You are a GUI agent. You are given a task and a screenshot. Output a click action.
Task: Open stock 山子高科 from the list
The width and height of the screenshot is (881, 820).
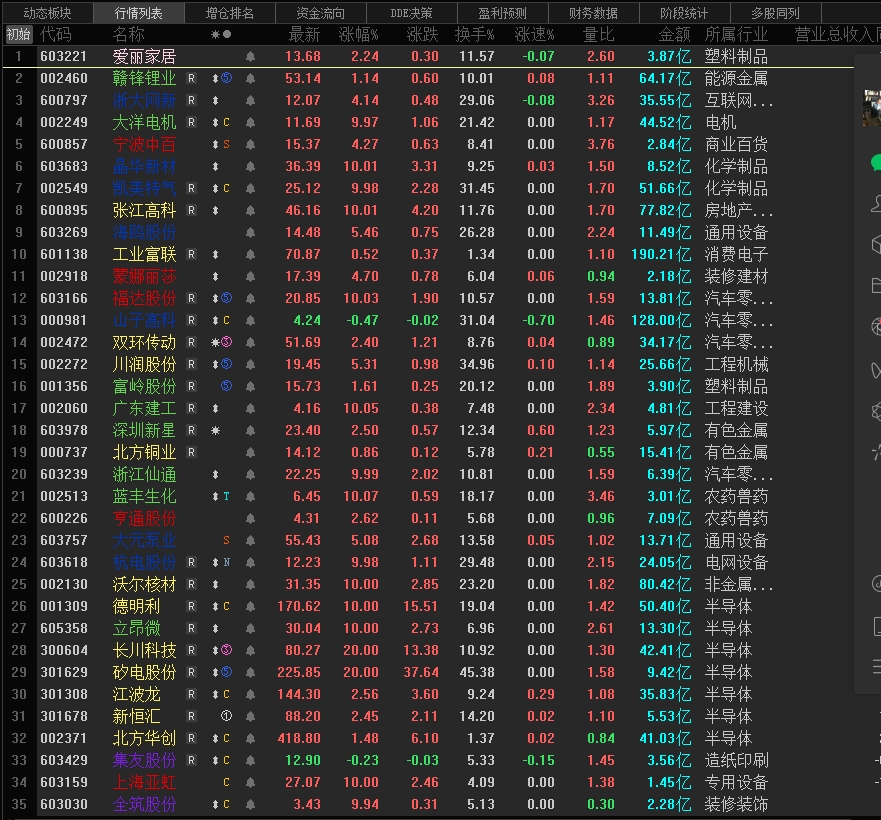(144, 320)
